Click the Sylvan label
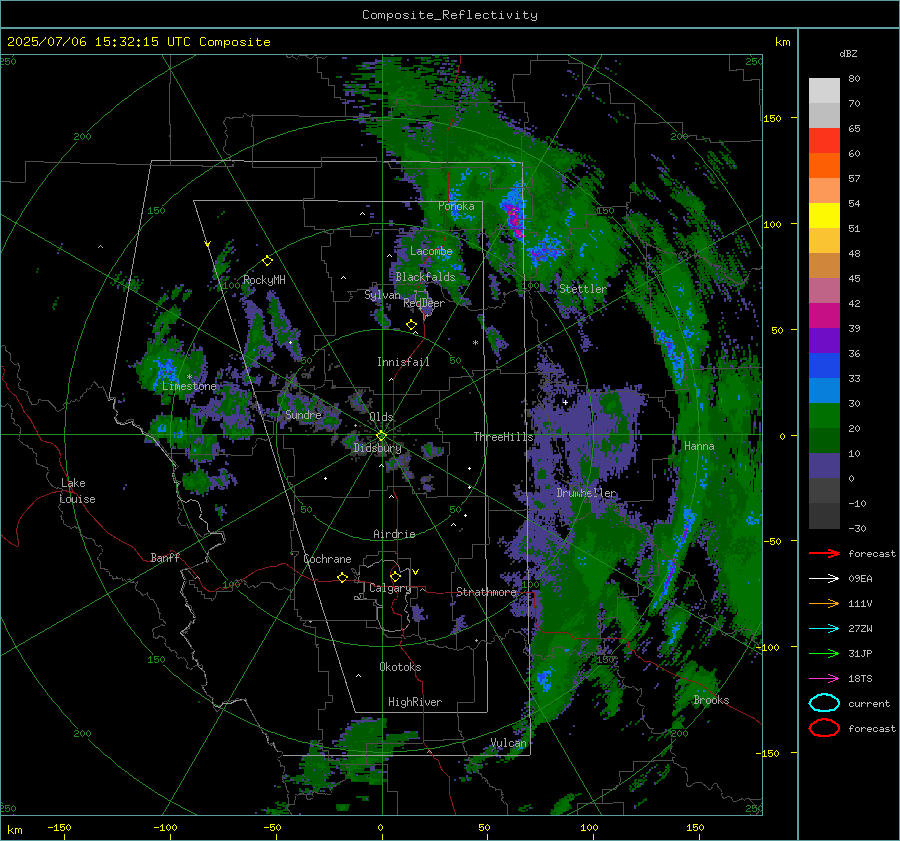Screen dimensions: 900x841 (x=382, y=295)
